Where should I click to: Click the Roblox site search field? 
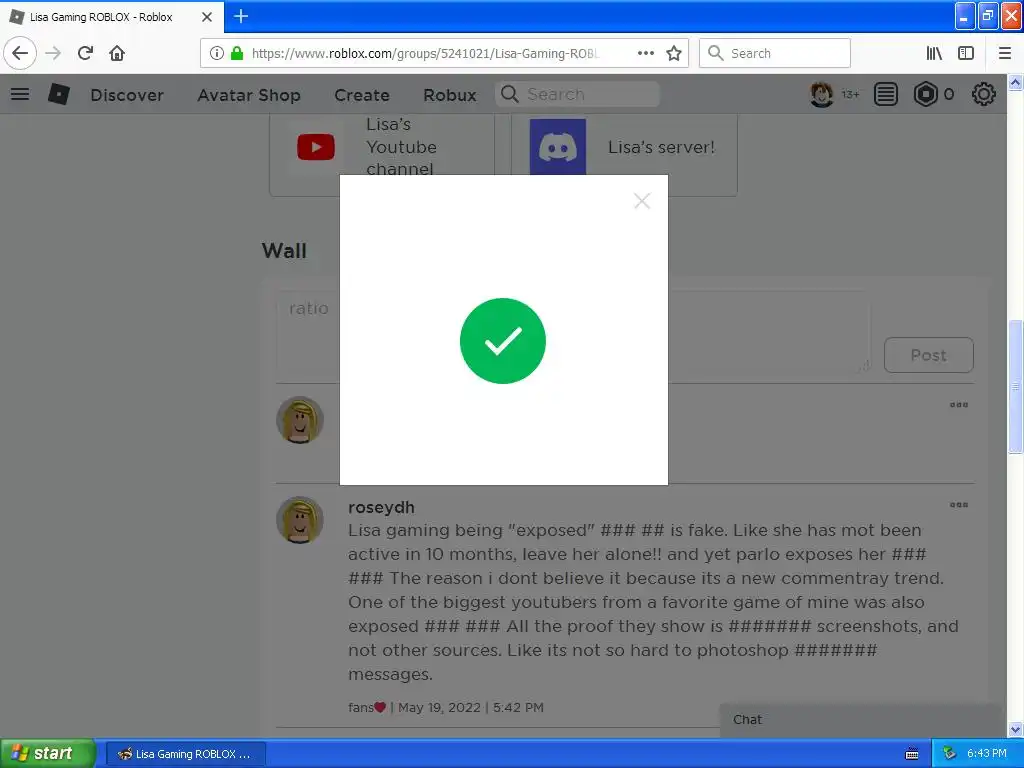click(577, 95)
